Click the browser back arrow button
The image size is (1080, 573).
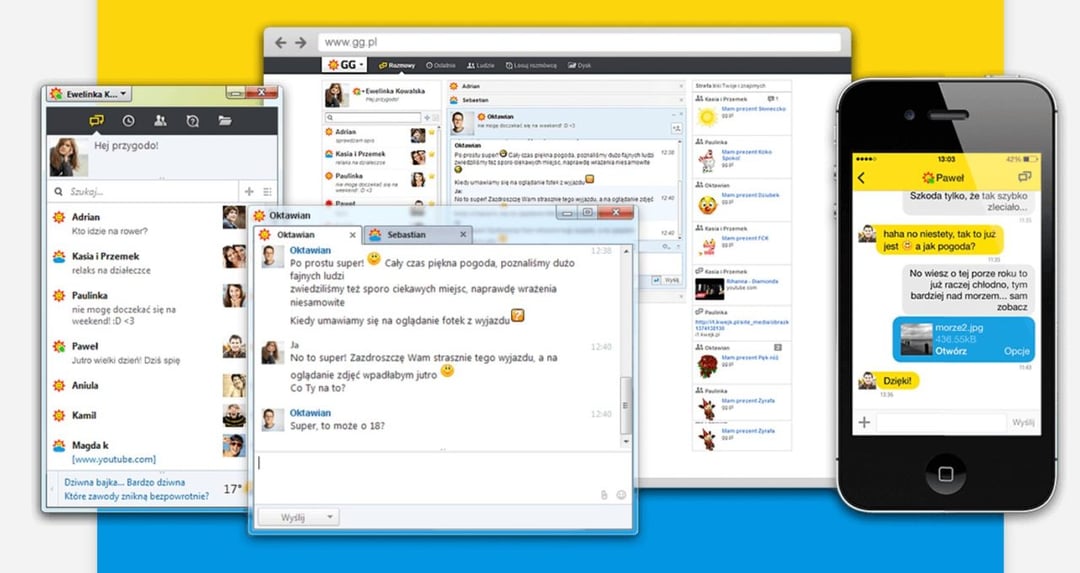point(281,43)
